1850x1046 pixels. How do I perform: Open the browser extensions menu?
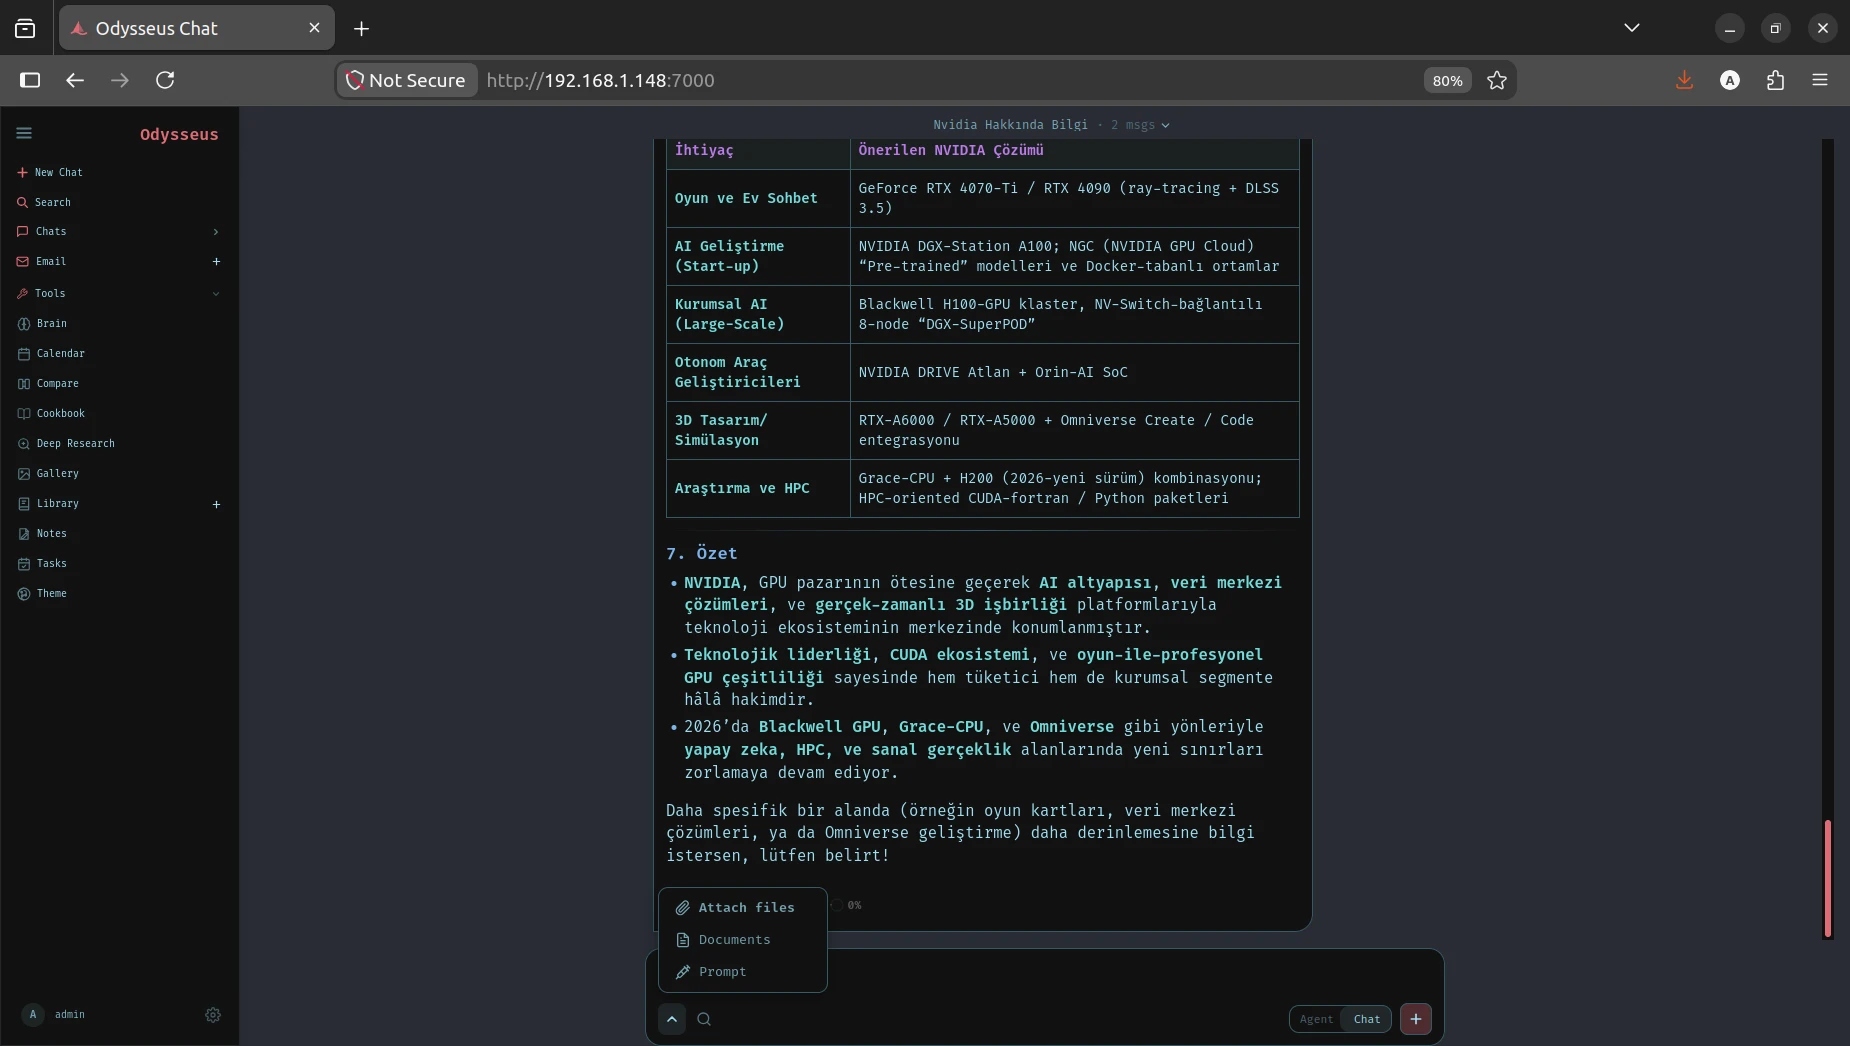1775,80
